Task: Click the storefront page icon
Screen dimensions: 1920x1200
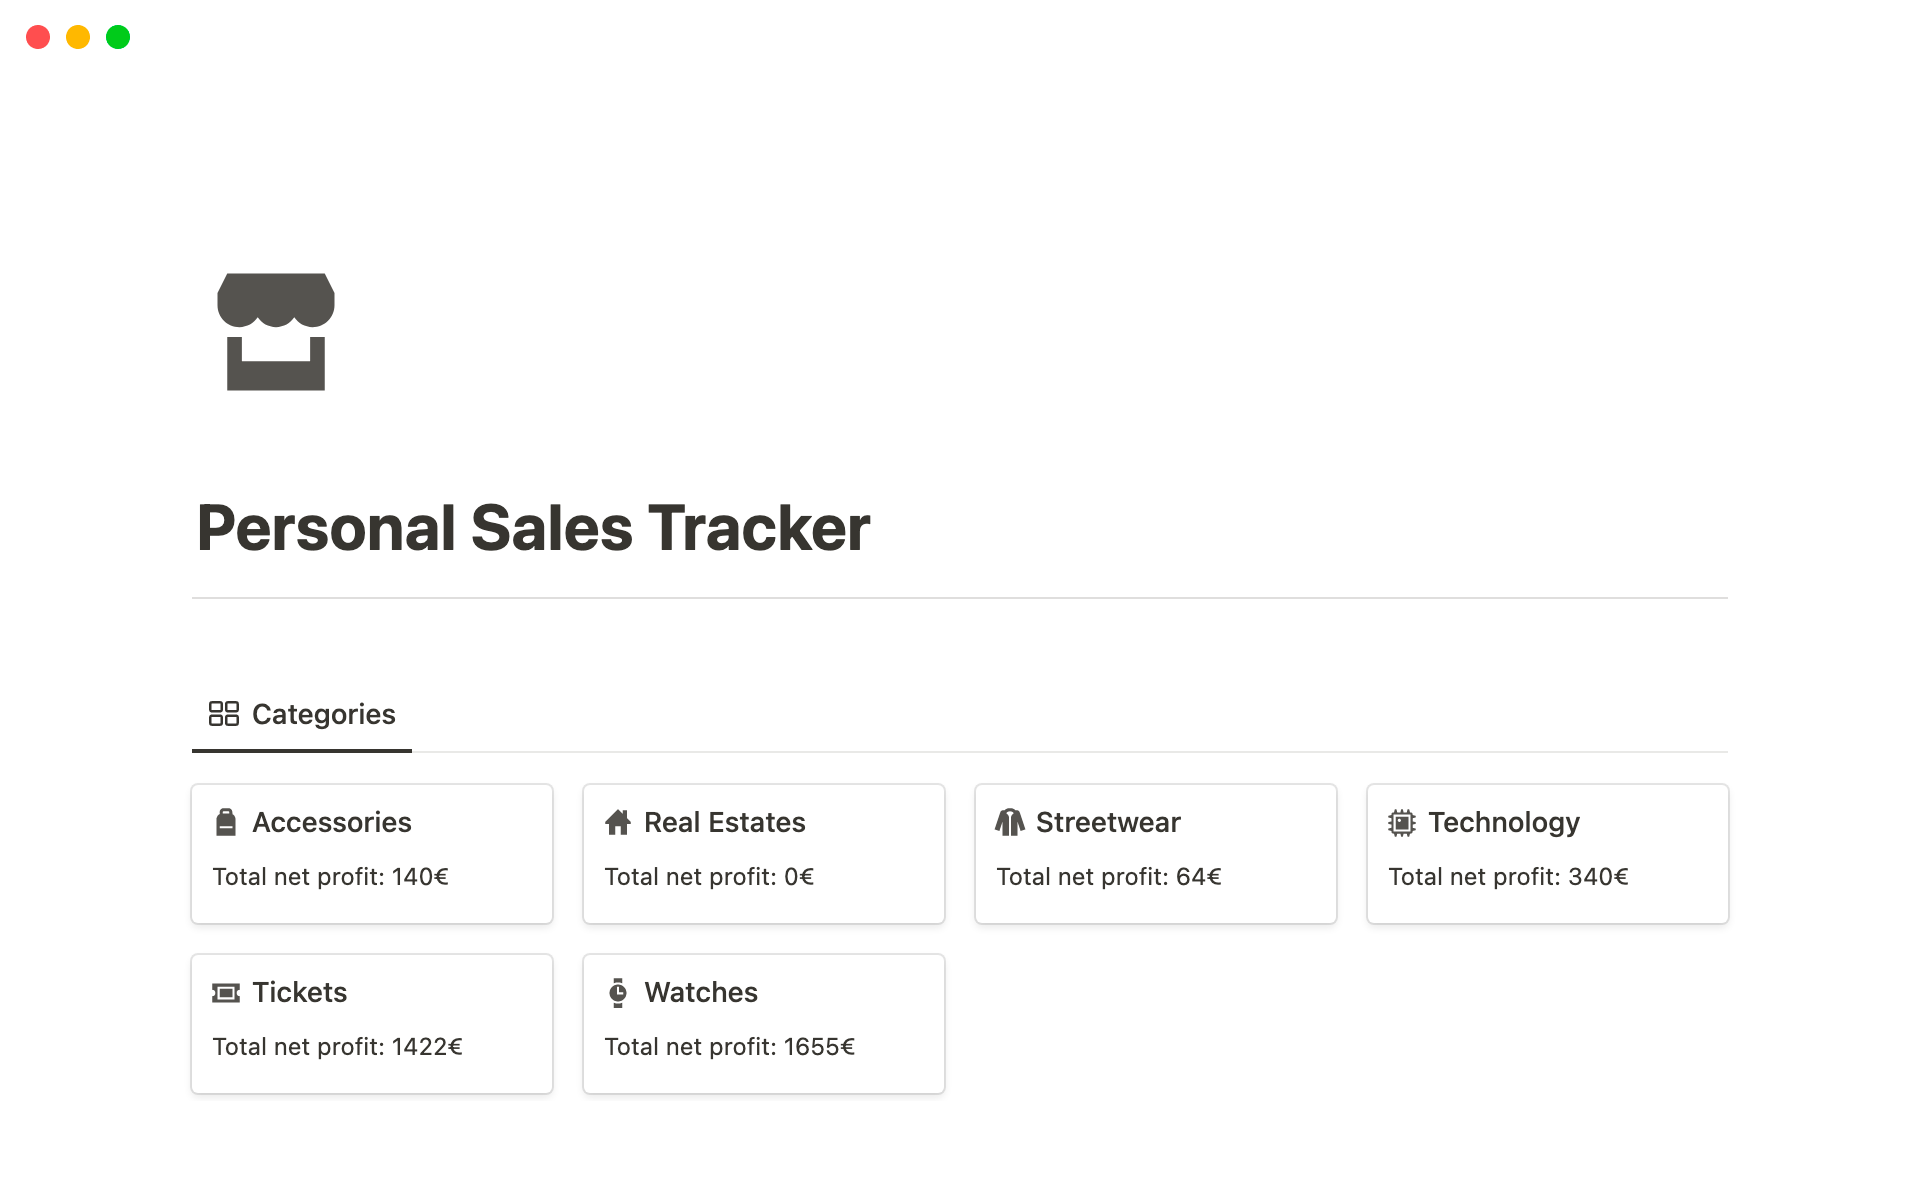Action: pyautogui.click(x=276, y=331)
